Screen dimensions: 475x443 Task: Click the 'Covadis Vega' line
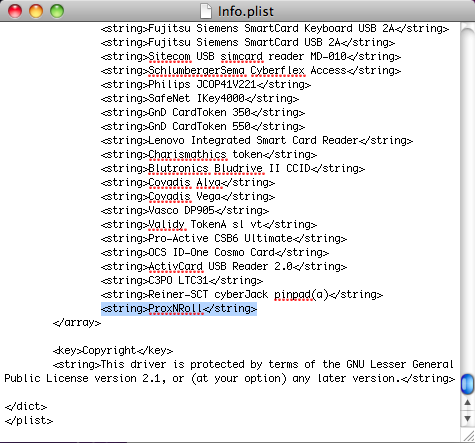click(x=188, y=197)
